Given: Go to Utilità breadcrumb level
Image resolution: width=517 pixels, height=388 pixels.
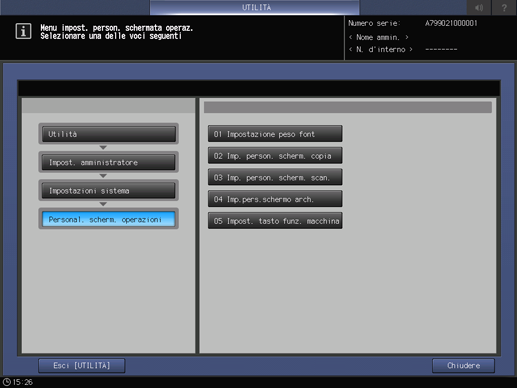Looking at the screenshot, I should point(109,134).
